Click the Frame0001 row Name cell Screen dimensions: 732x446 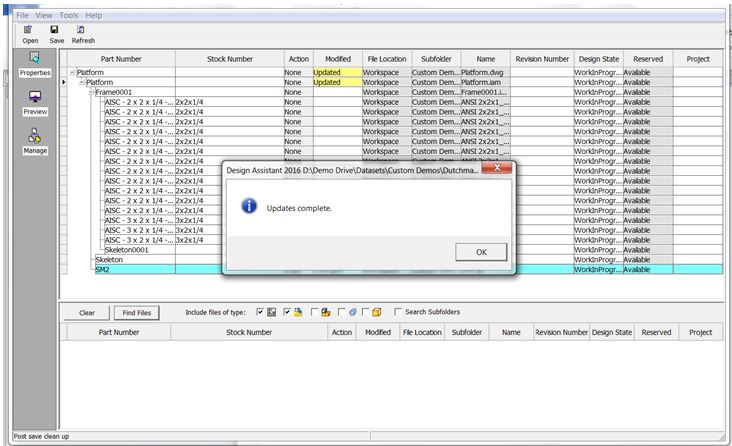[486, 92]
